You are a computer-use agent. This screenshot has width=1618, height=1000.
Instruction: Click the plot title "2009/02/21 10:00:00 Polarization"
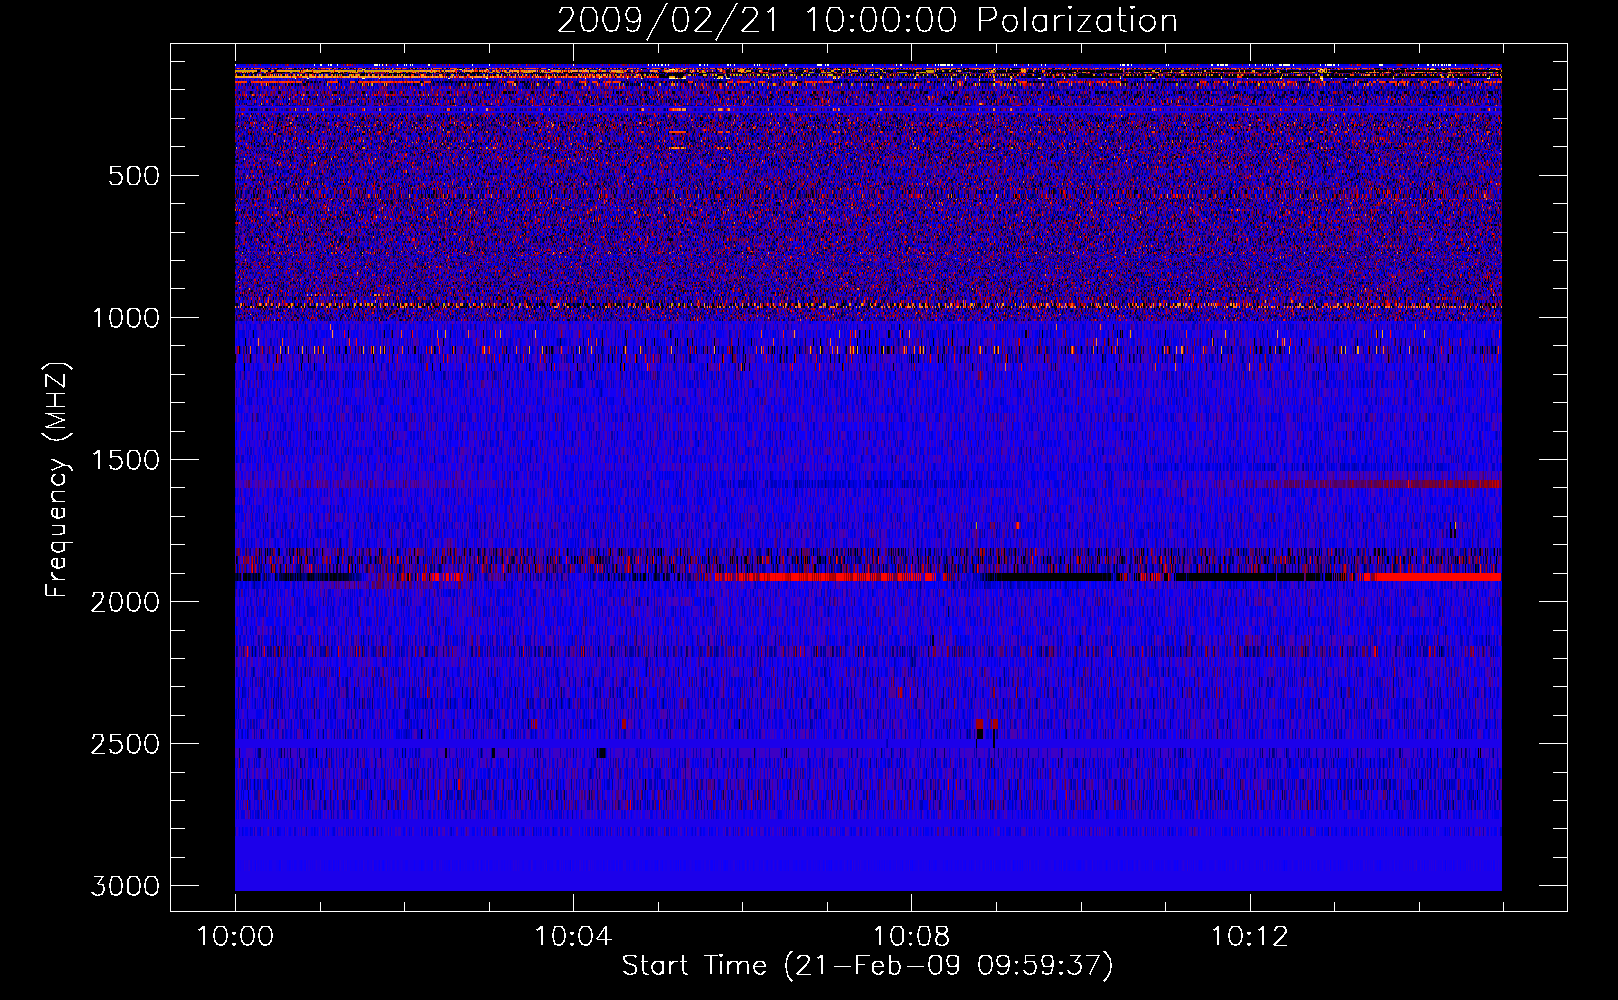[x=867, y=20]
